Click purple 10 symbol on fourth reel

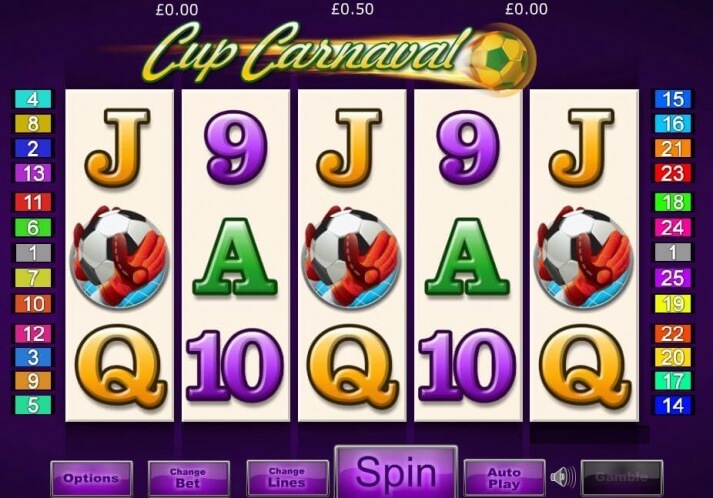pos(467,366)
